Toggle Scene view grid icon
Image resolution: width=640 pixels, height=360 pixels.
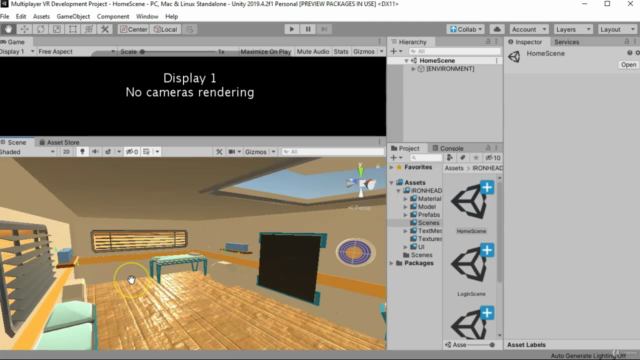click(x=147, y=152)
